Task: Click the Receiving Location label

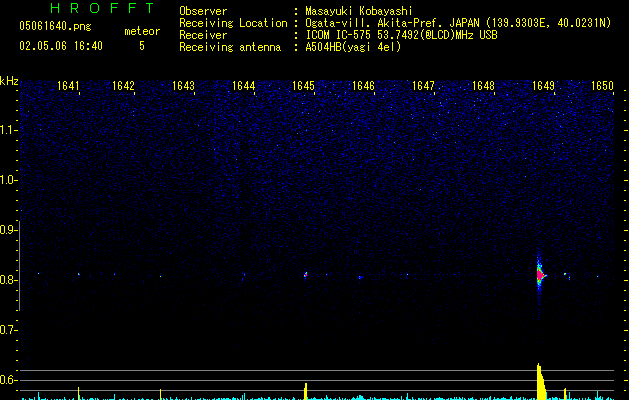Action: (233, 23)
